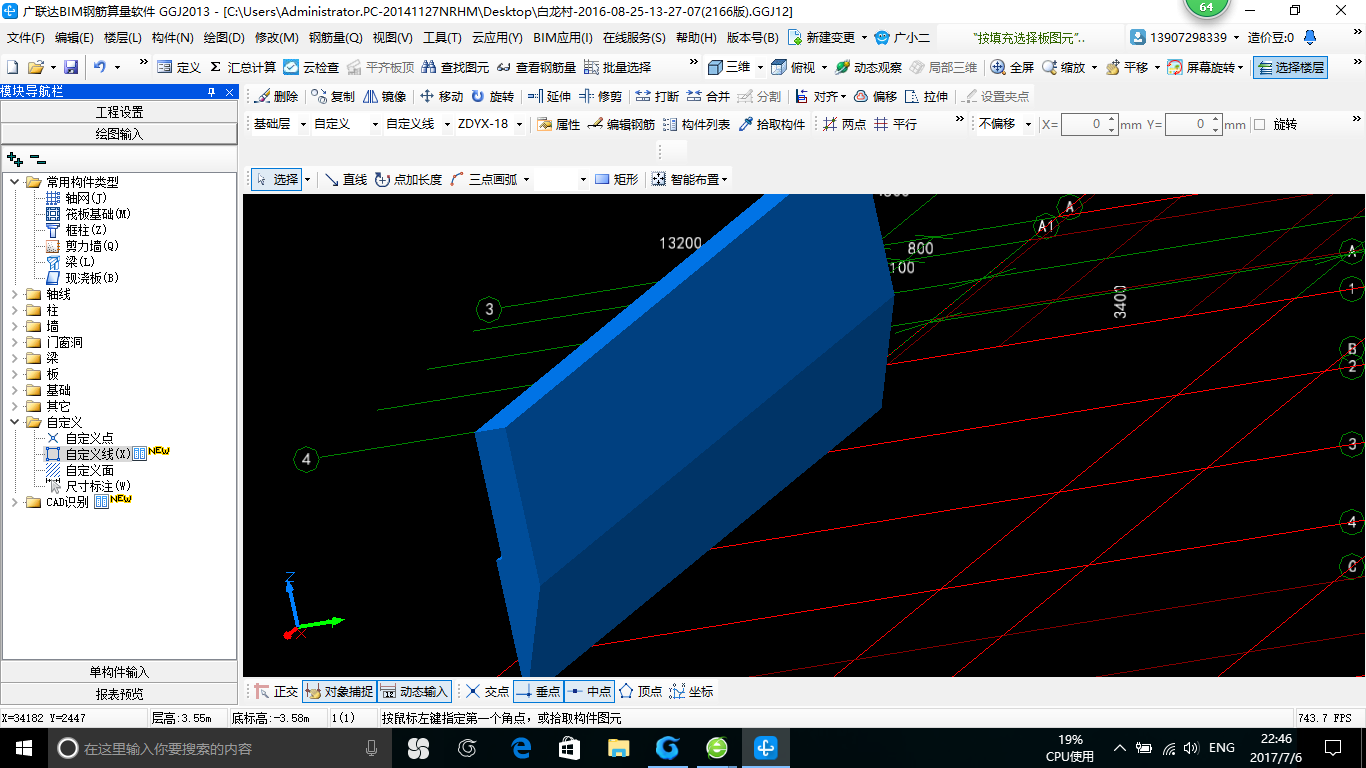Select the 拉伸 stretch tool

[926, 97]
